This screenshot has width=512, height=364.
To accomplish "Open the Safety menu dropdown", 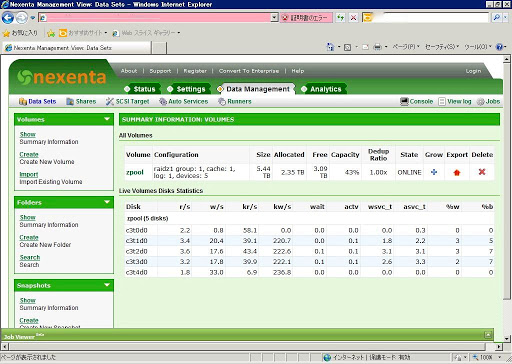I will 442,47.
